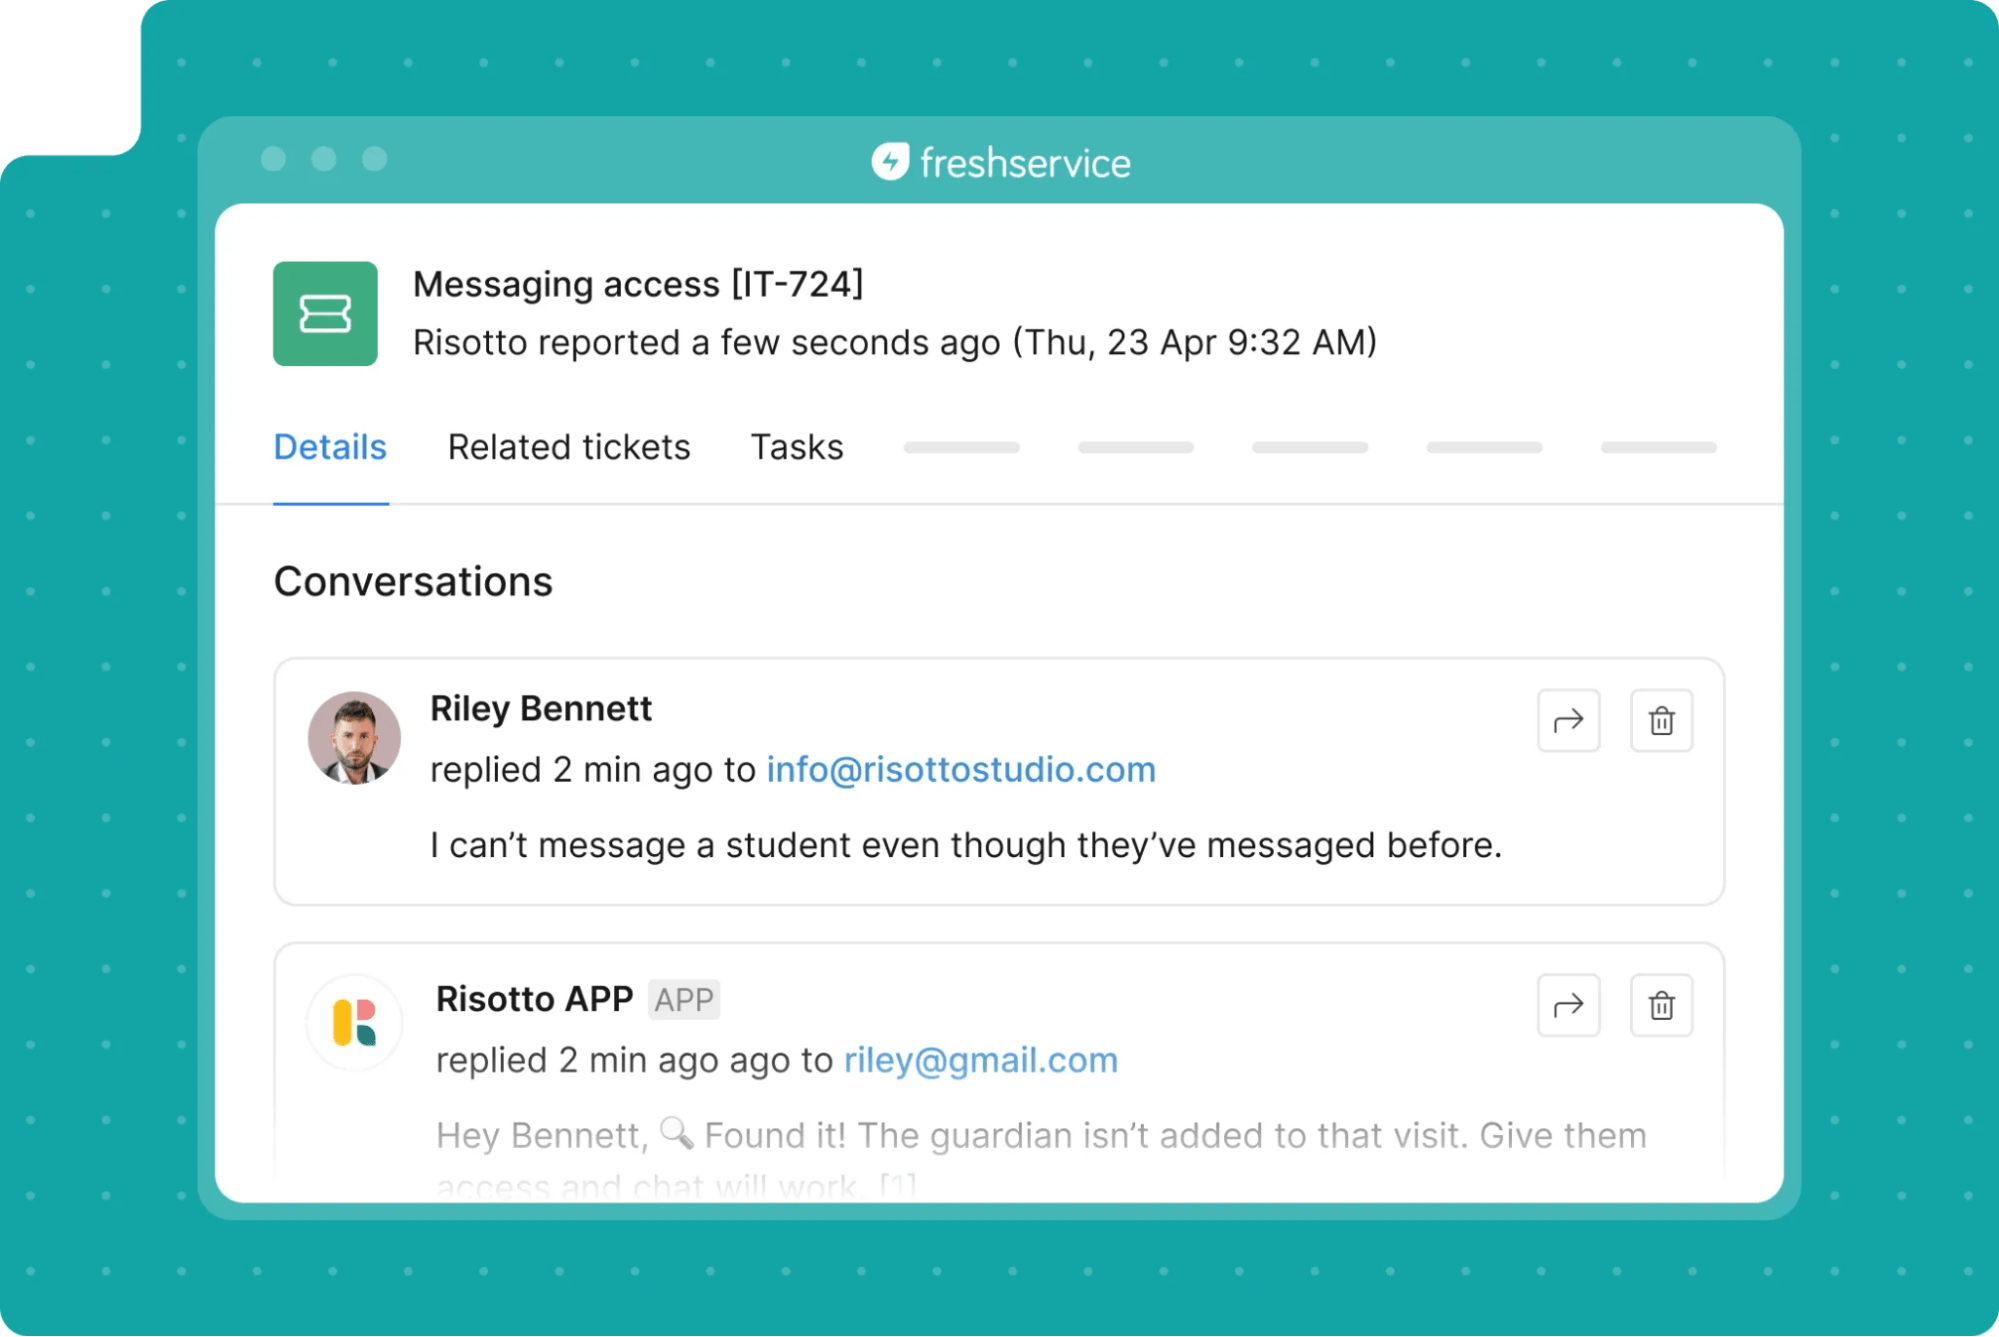Click the reported time text Thu, 23 Apr 9:32 AM

1194,342
